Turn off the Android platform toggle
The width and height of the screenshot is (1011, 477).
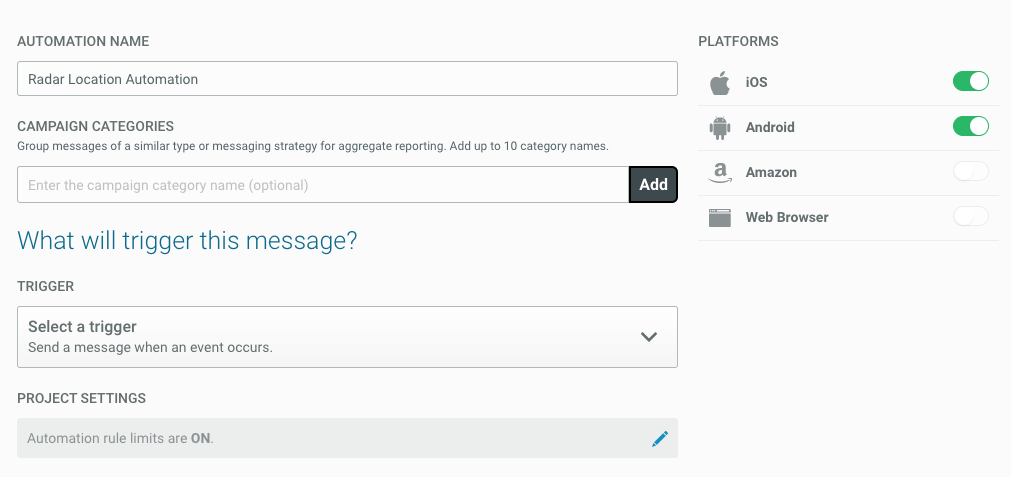(970, 127)
